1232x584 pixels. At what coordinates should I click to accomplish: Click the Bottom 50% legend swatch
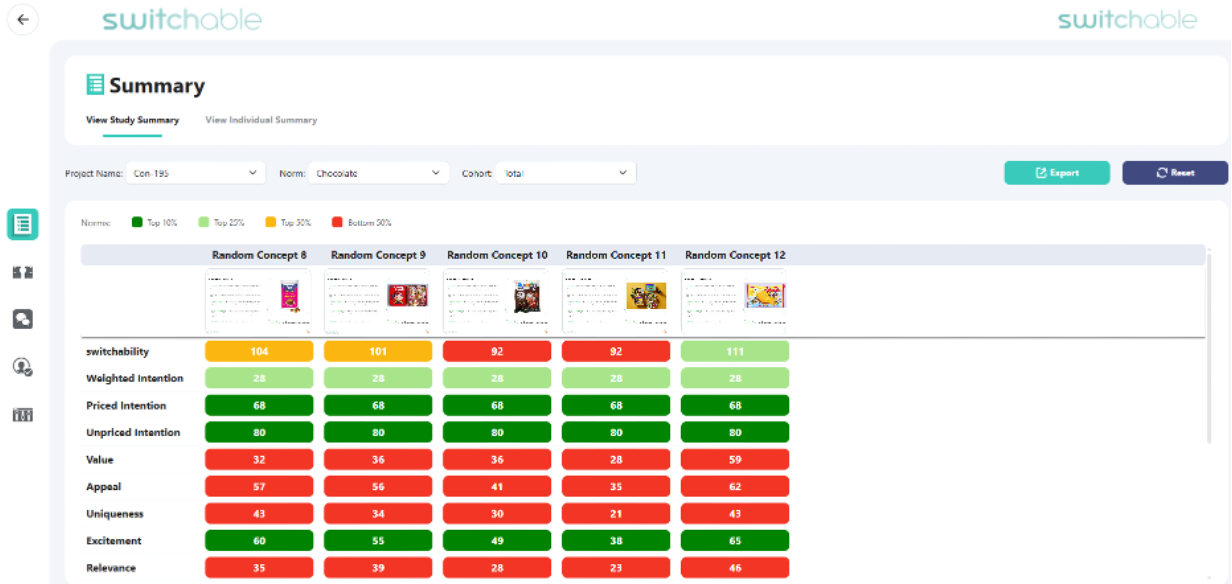click(337, 222)
